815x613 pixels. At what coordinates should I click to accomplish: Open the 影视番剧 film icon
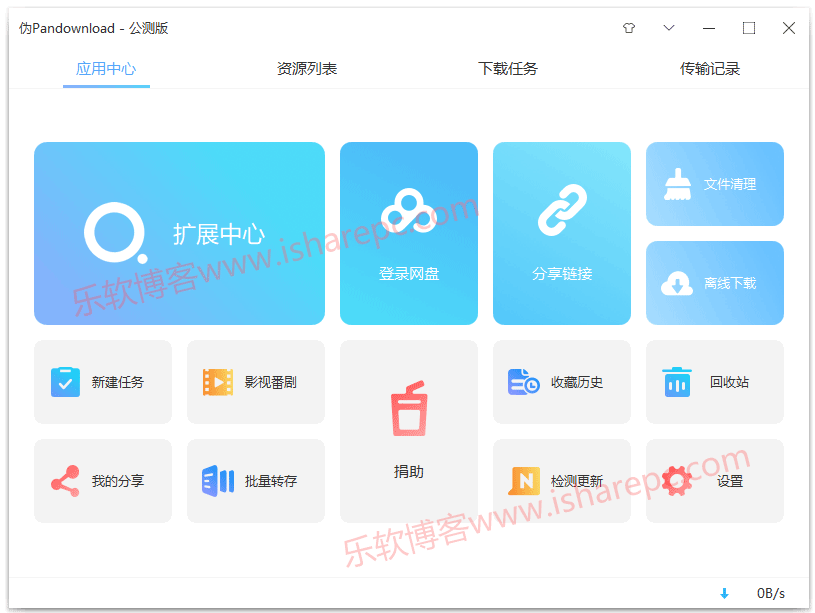[x=218, y=382]
